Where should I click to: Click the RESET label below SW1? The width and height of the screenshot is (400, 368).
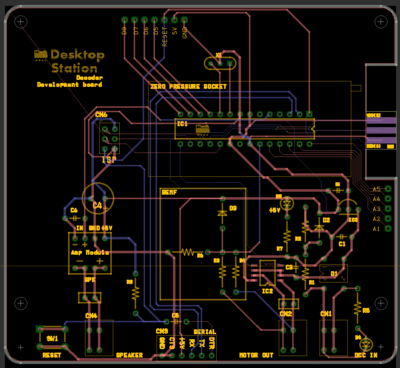point(52,355)
